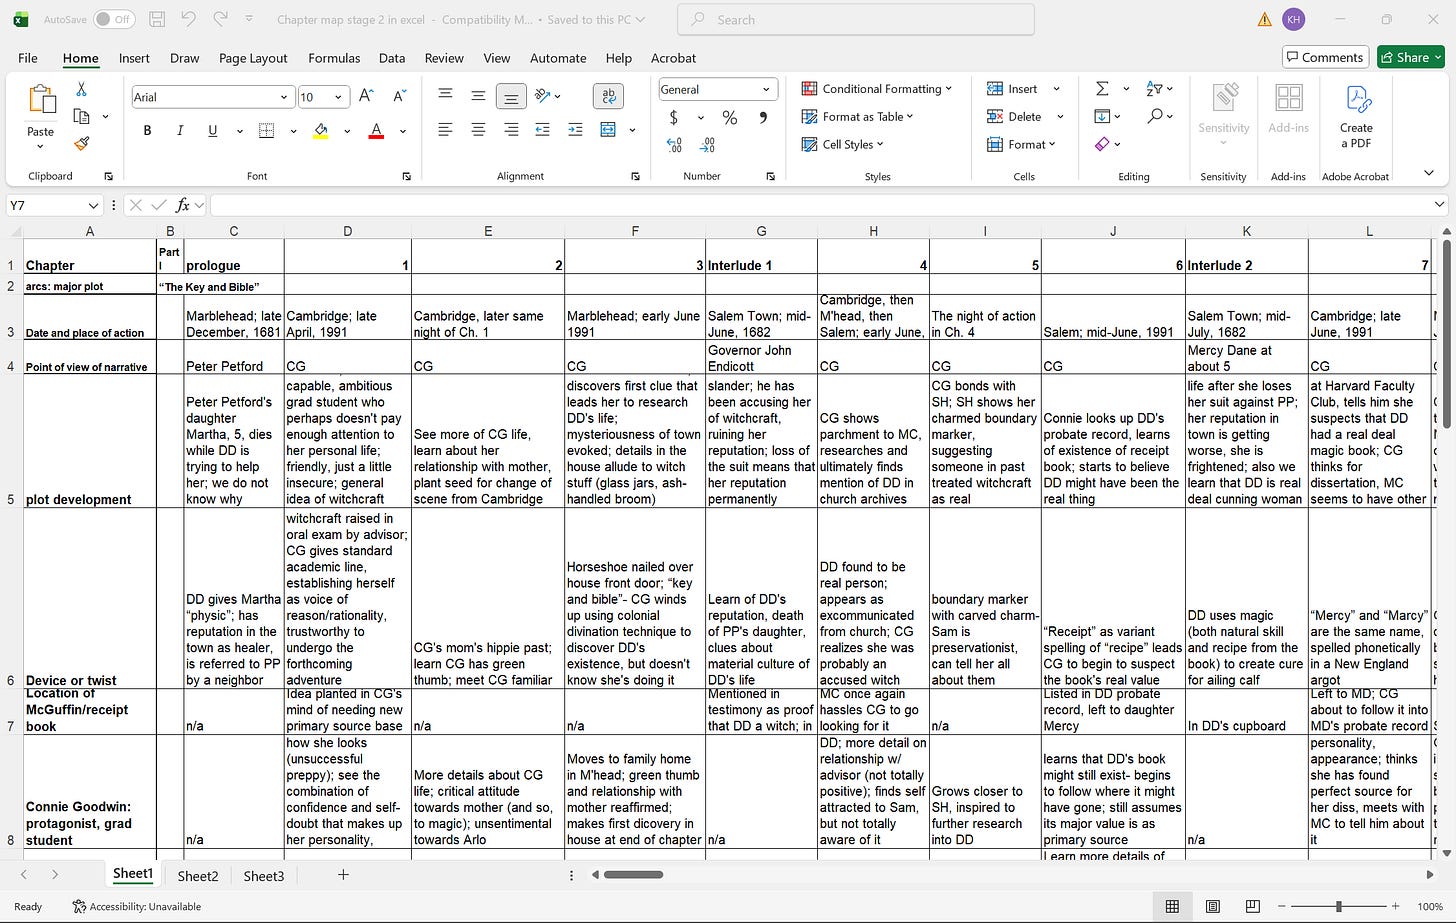This screenshot has width=1456, height=923.
Task: Click the Decrease Decimal icon
Action: pyautogui.click(x=707, y=146)
